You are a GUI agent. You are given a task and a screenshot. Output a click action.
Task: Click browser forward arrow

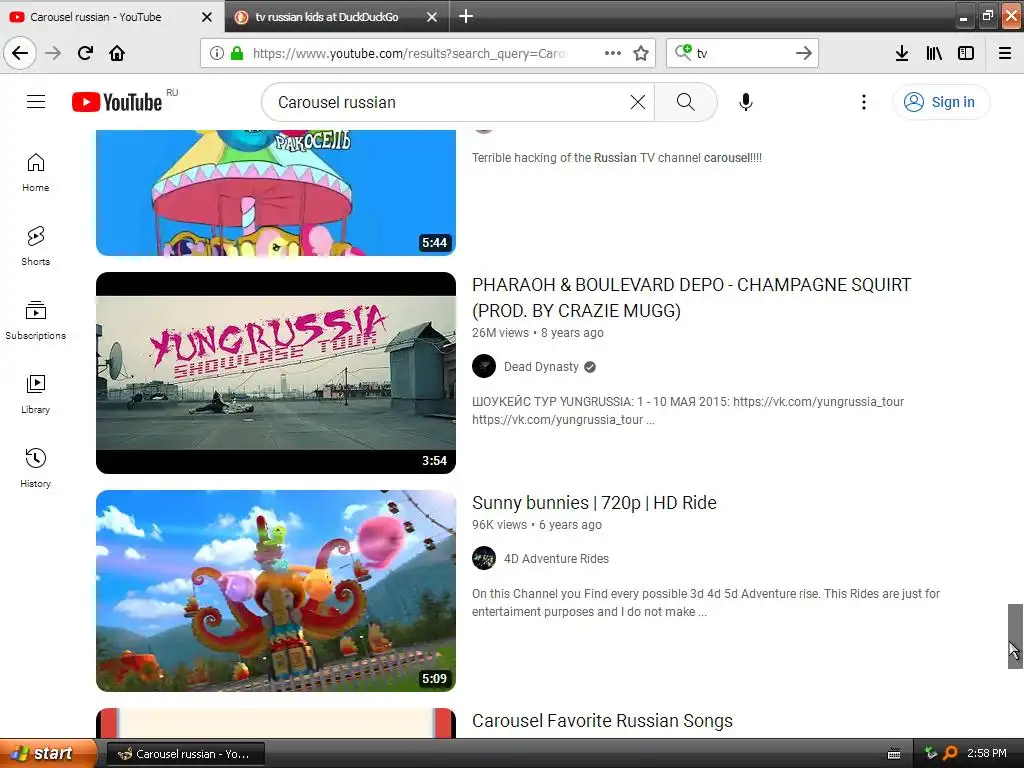(54, 53)
